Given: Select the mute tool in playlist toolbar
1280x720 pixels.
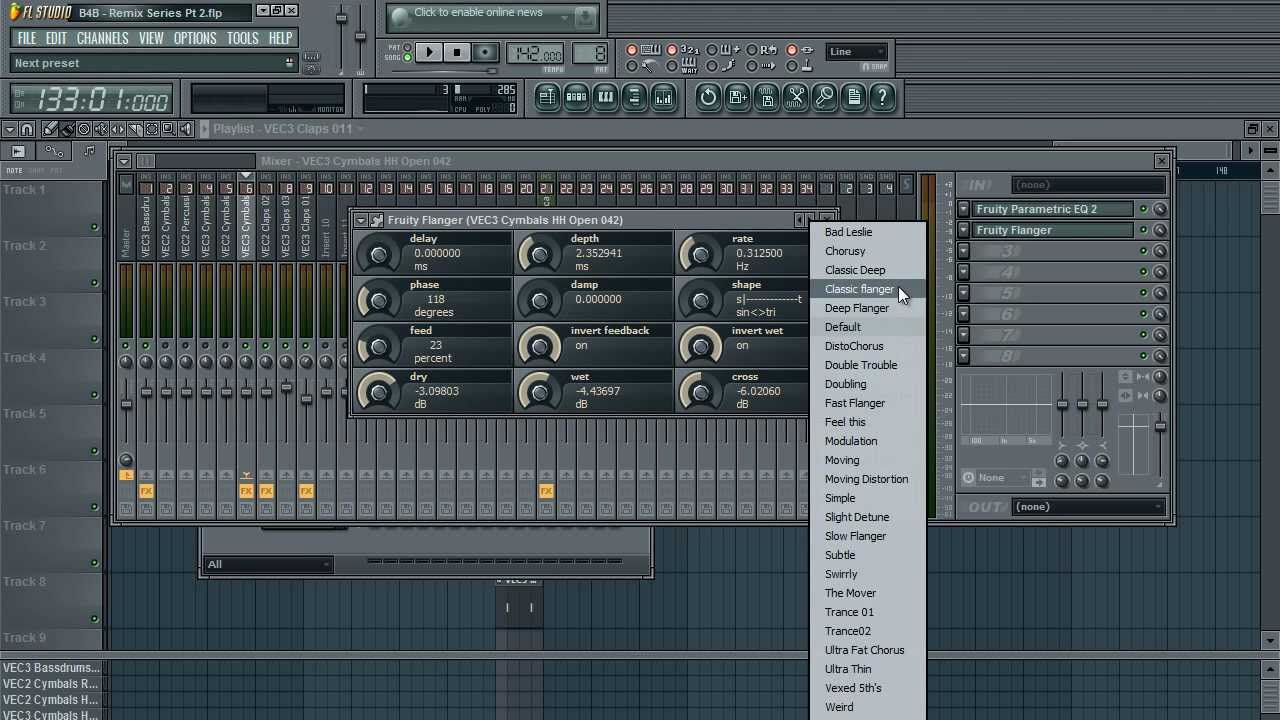Looking at the screenshot, I should click(x=101, y=129).
